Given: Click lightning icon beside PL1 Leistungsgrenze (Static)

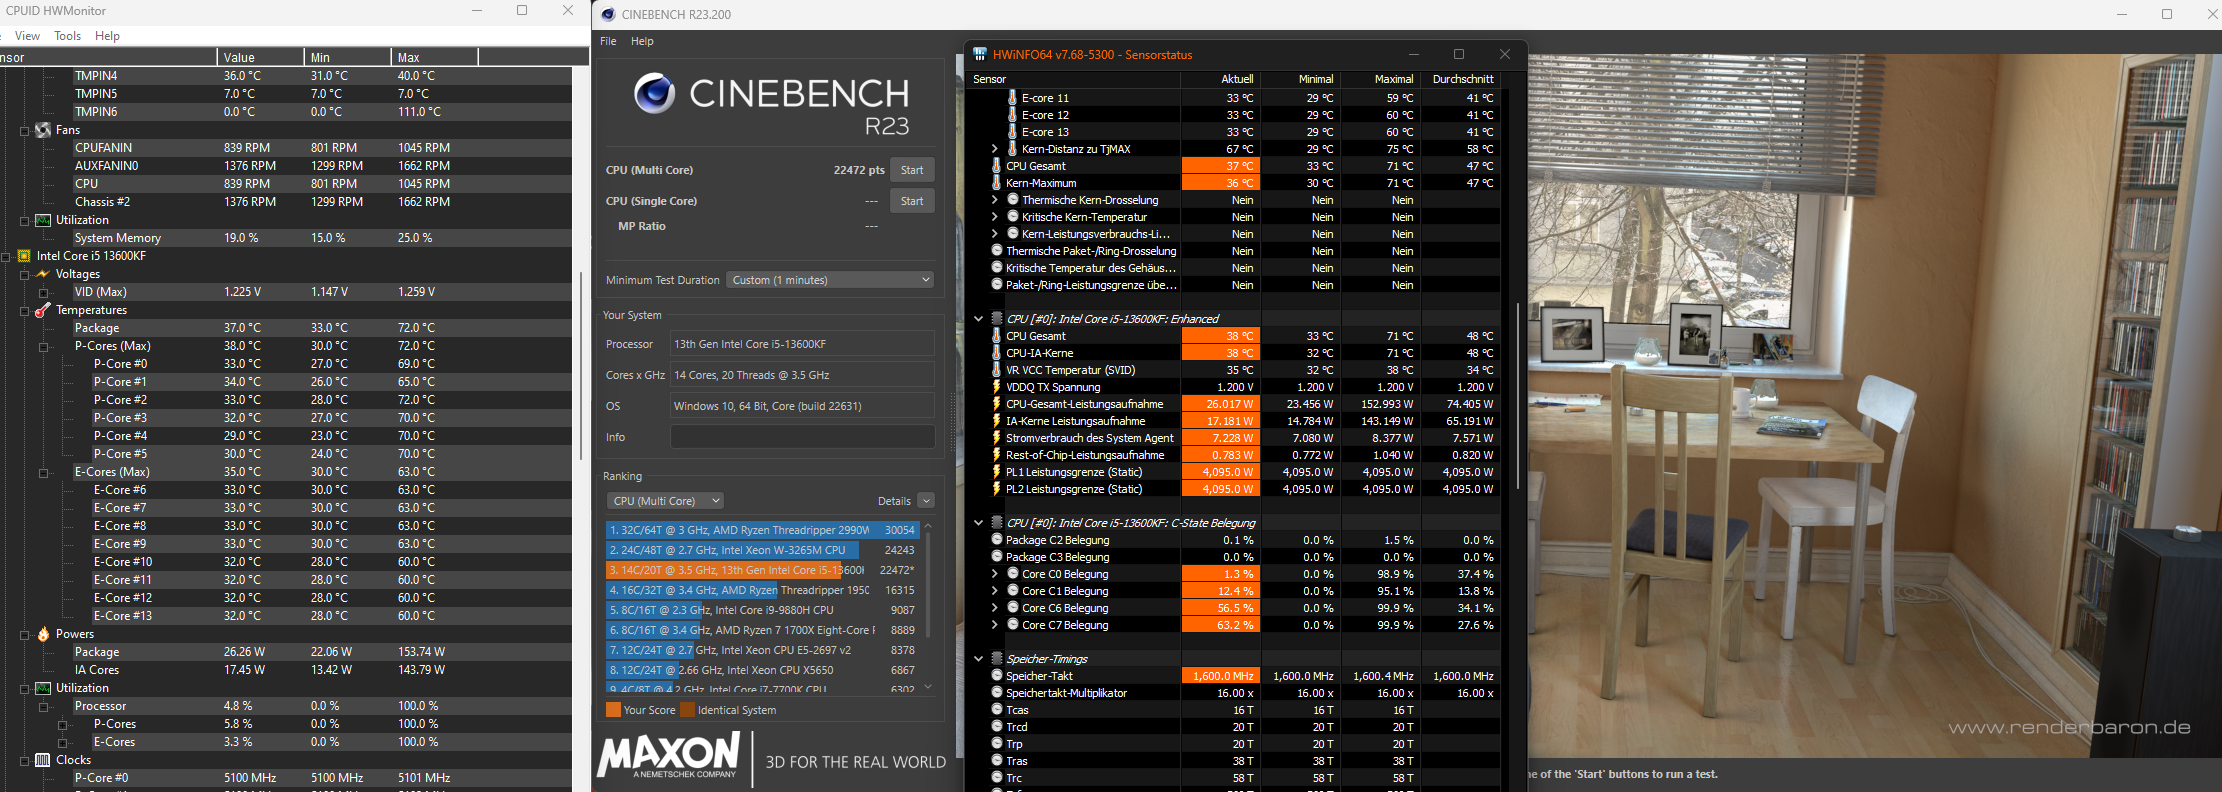Looking at the screenshot, I should (x=996, y=472).
